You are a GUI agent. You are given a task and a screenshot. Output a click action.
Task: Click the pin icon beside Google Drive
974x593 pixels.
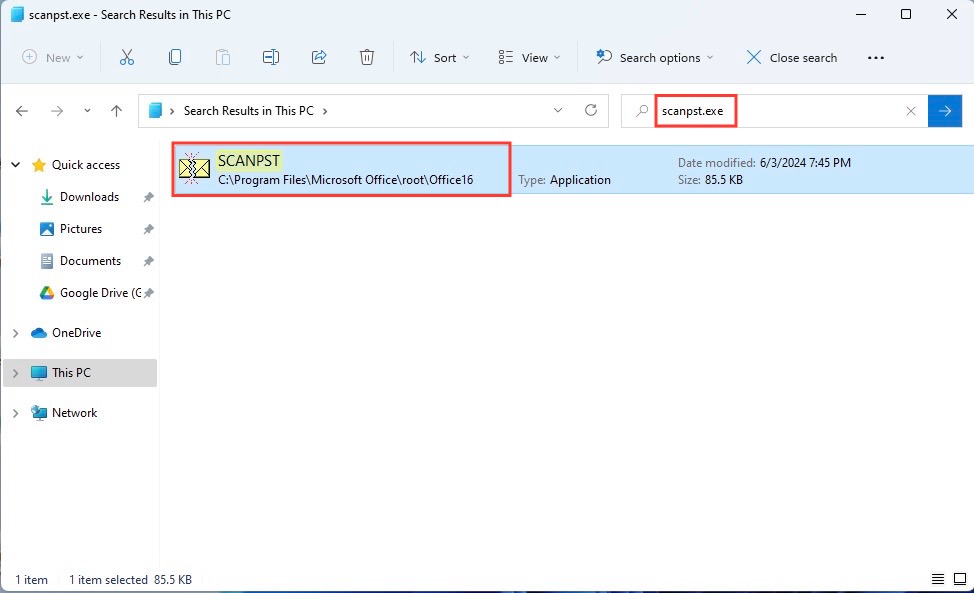coord(148,293)
